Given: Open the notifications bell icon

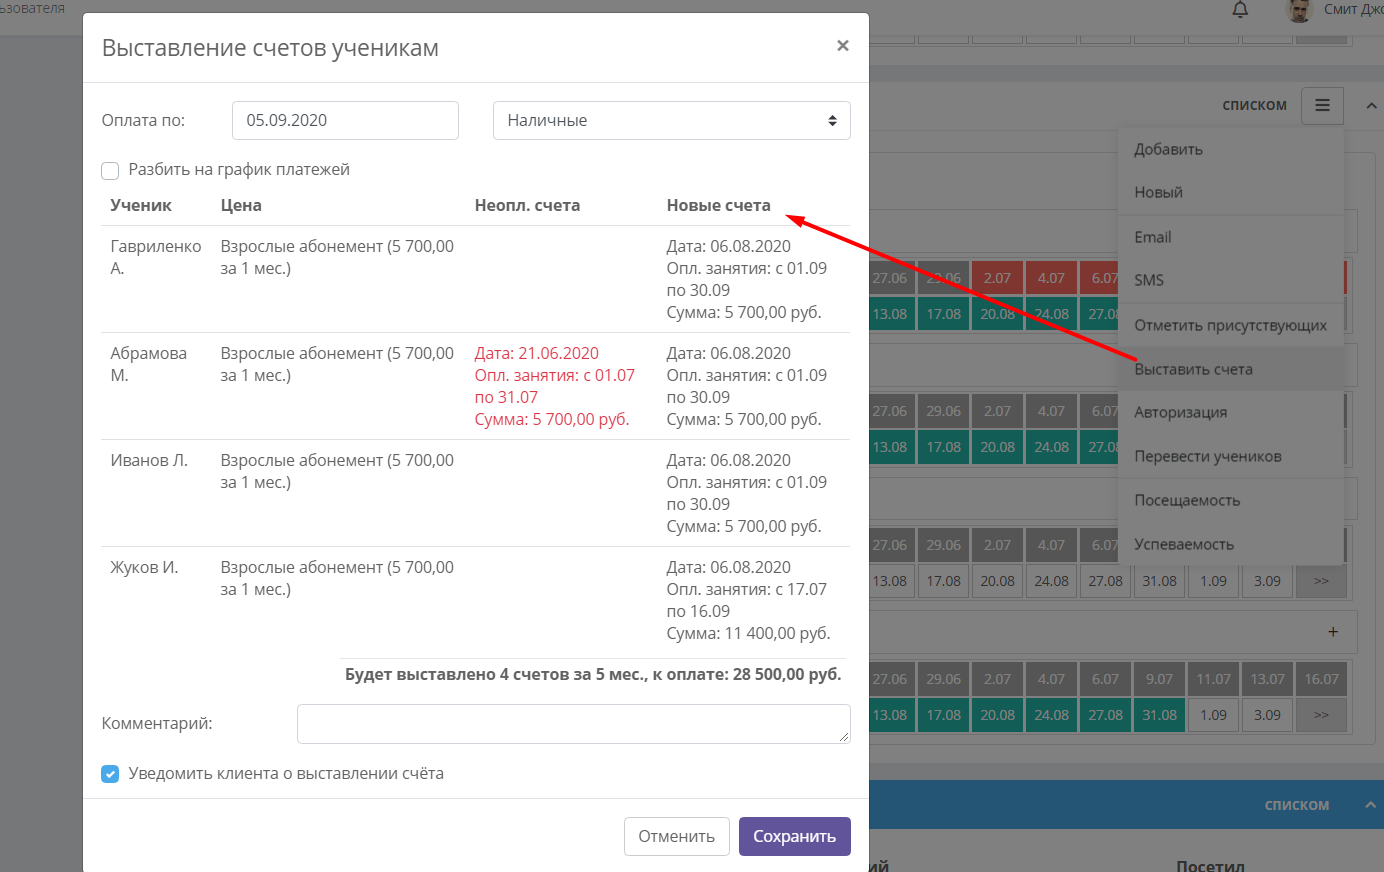Looking at the screenshot, I should pyautogui.click(x=1240, y=10).
